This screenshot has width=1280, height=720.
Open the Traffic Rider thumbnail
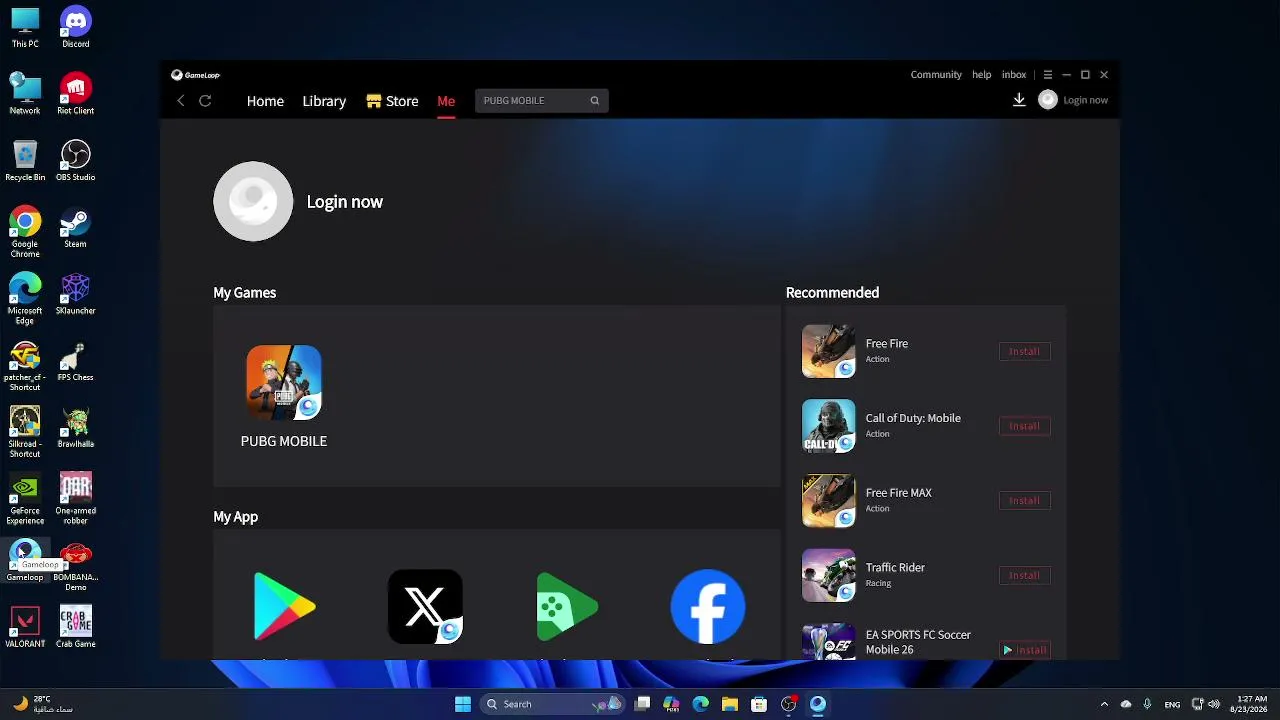829,575
